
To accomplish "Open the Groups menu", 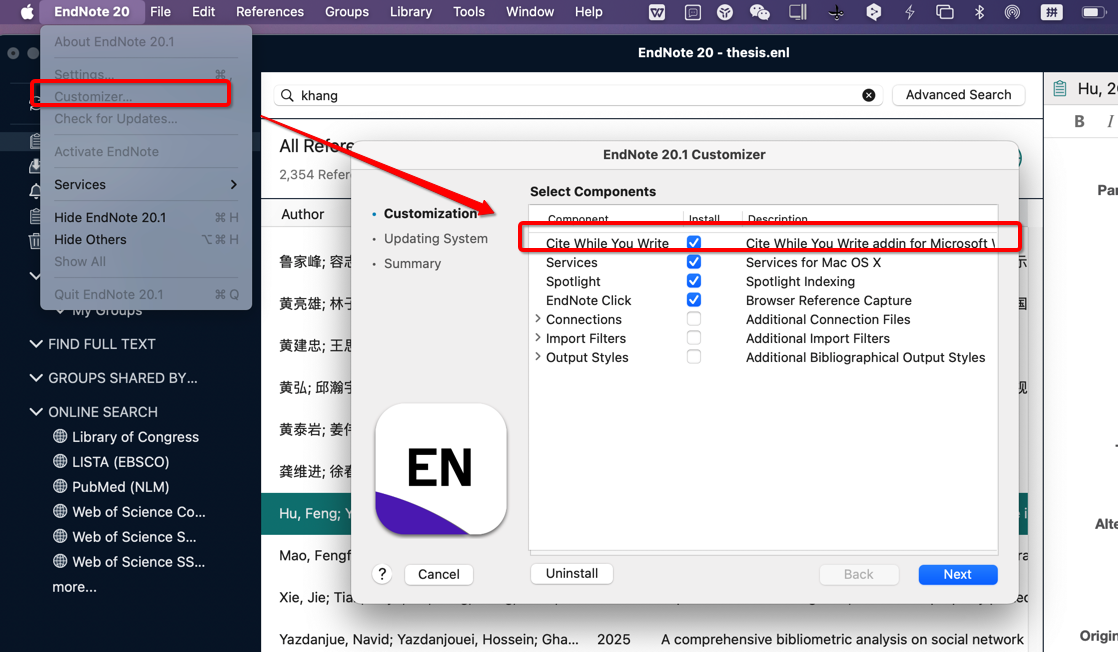I will point(347,12).
